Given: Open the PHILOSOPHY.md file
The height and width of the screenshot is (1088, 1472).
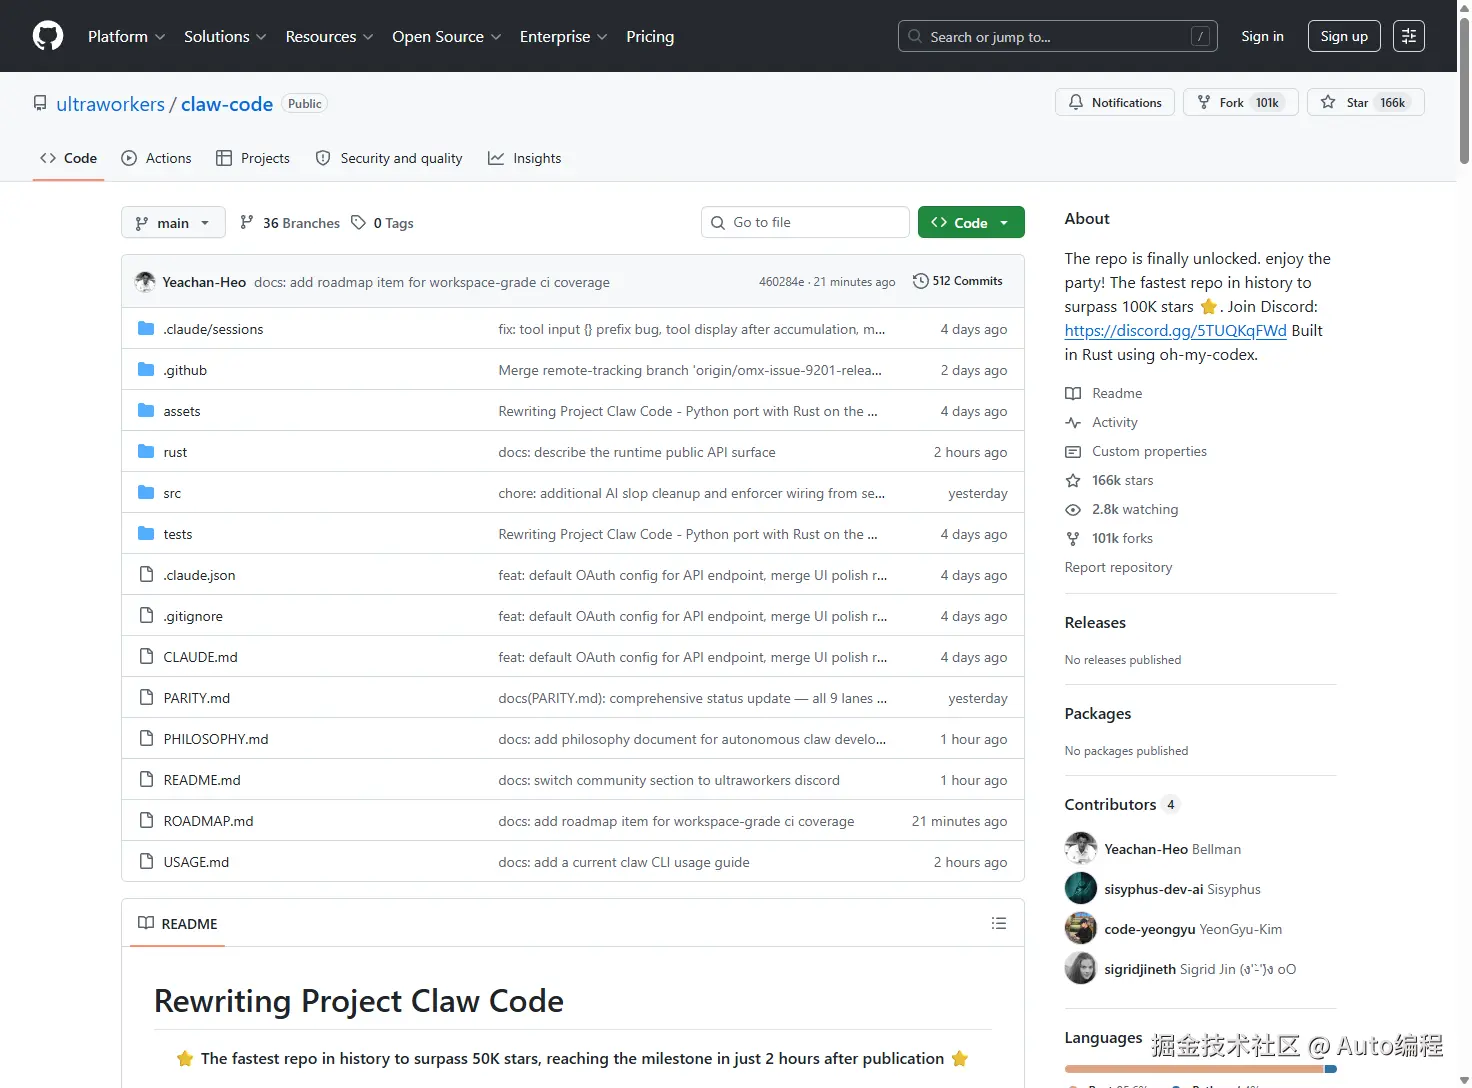Looking at the screenshot, I should coord(216,739).
